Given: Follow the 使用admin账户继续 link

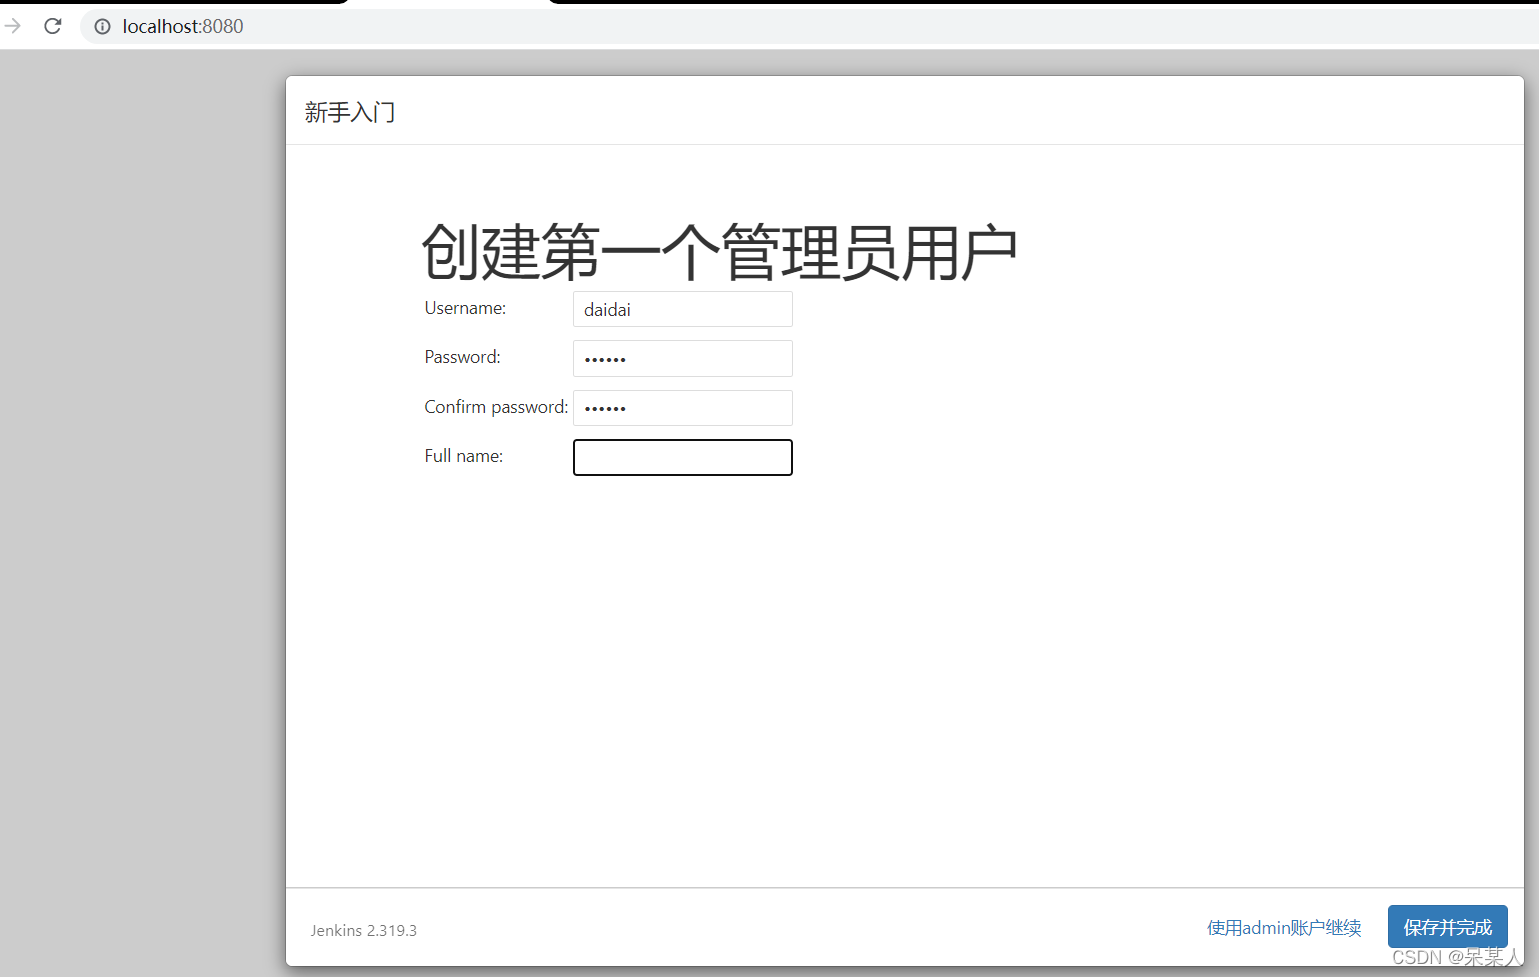Looking at the screenshot, I should pos(1284,928).
